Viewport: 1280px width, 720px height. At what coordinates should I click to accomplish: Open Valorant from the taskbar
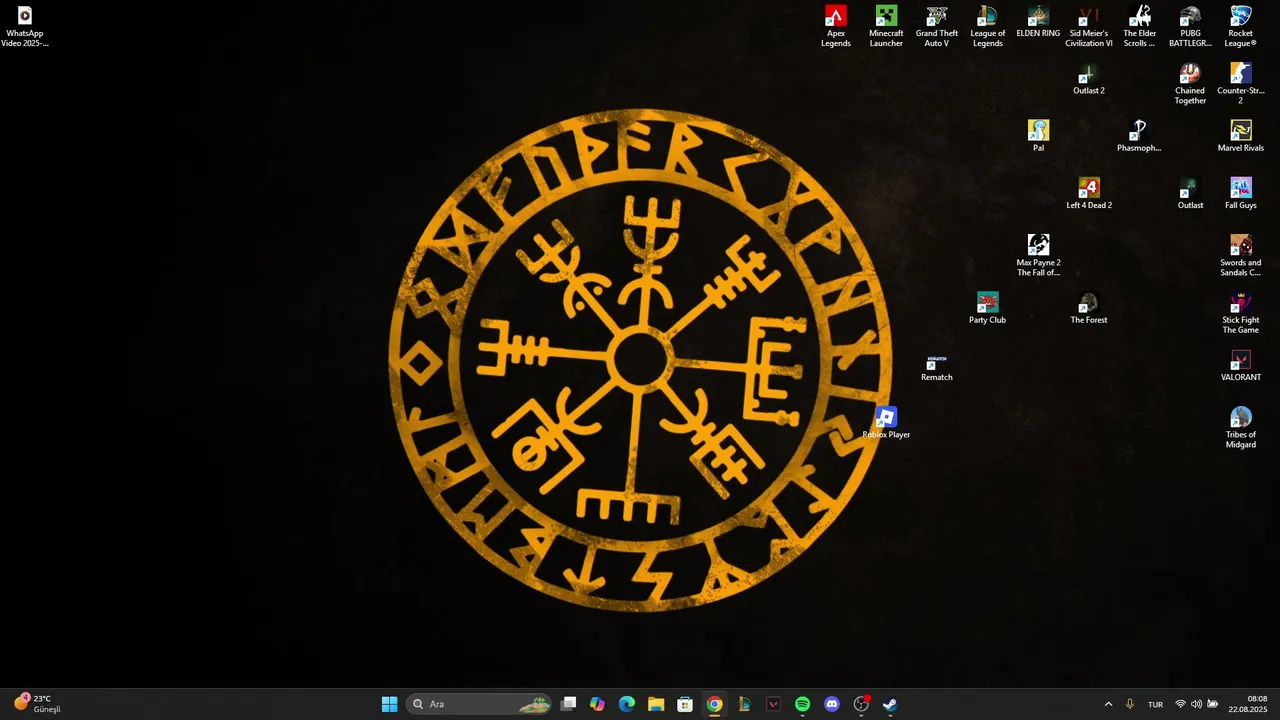pyautogui.click(x=773, y=704)
